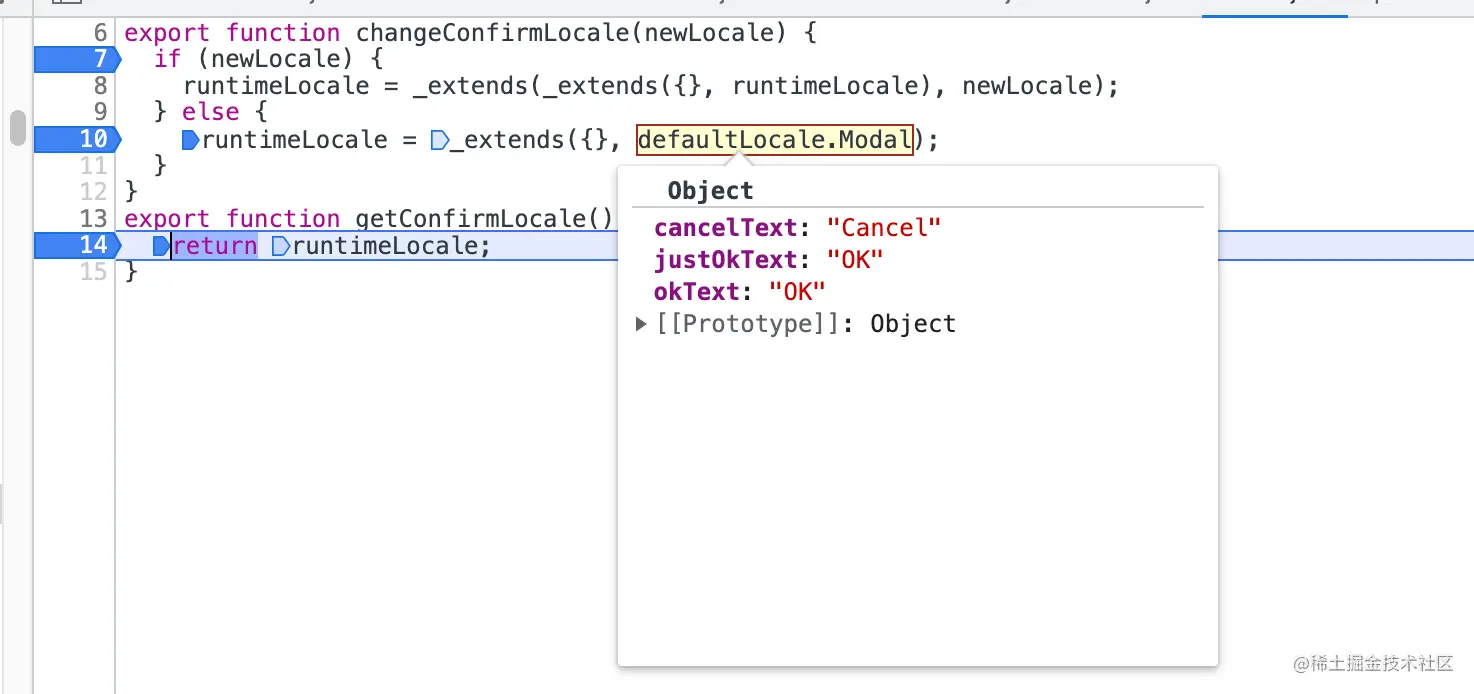
Task: Enable inline breakpoint marker before runtimeLocale on line 14
Action: (x=281, y=246)
